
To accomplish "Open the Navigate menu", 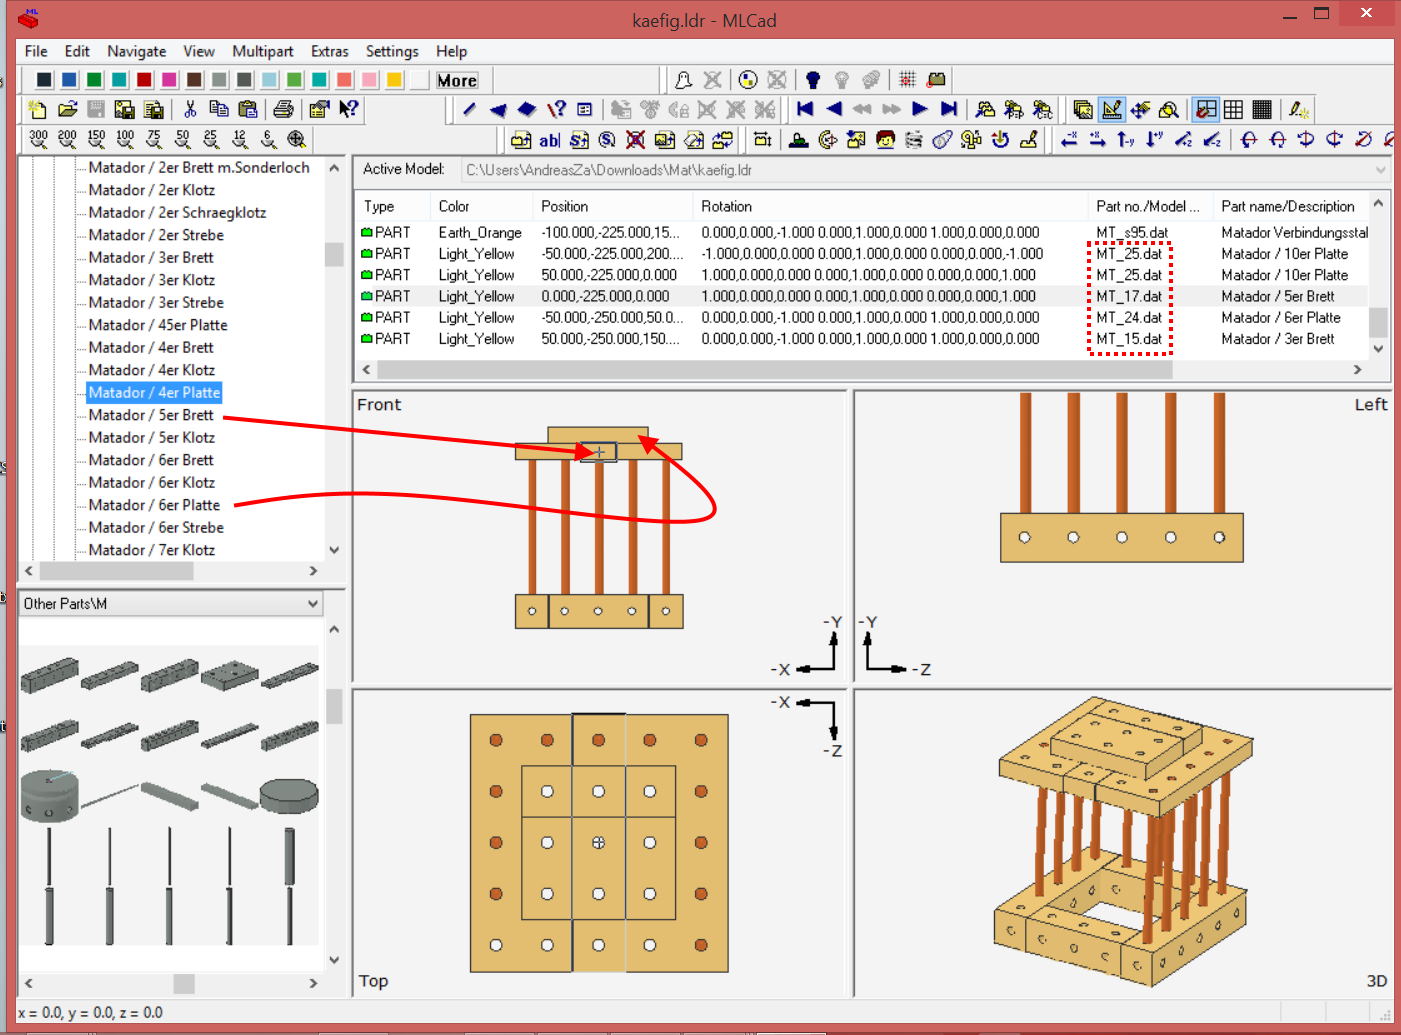I will point(137,51).
